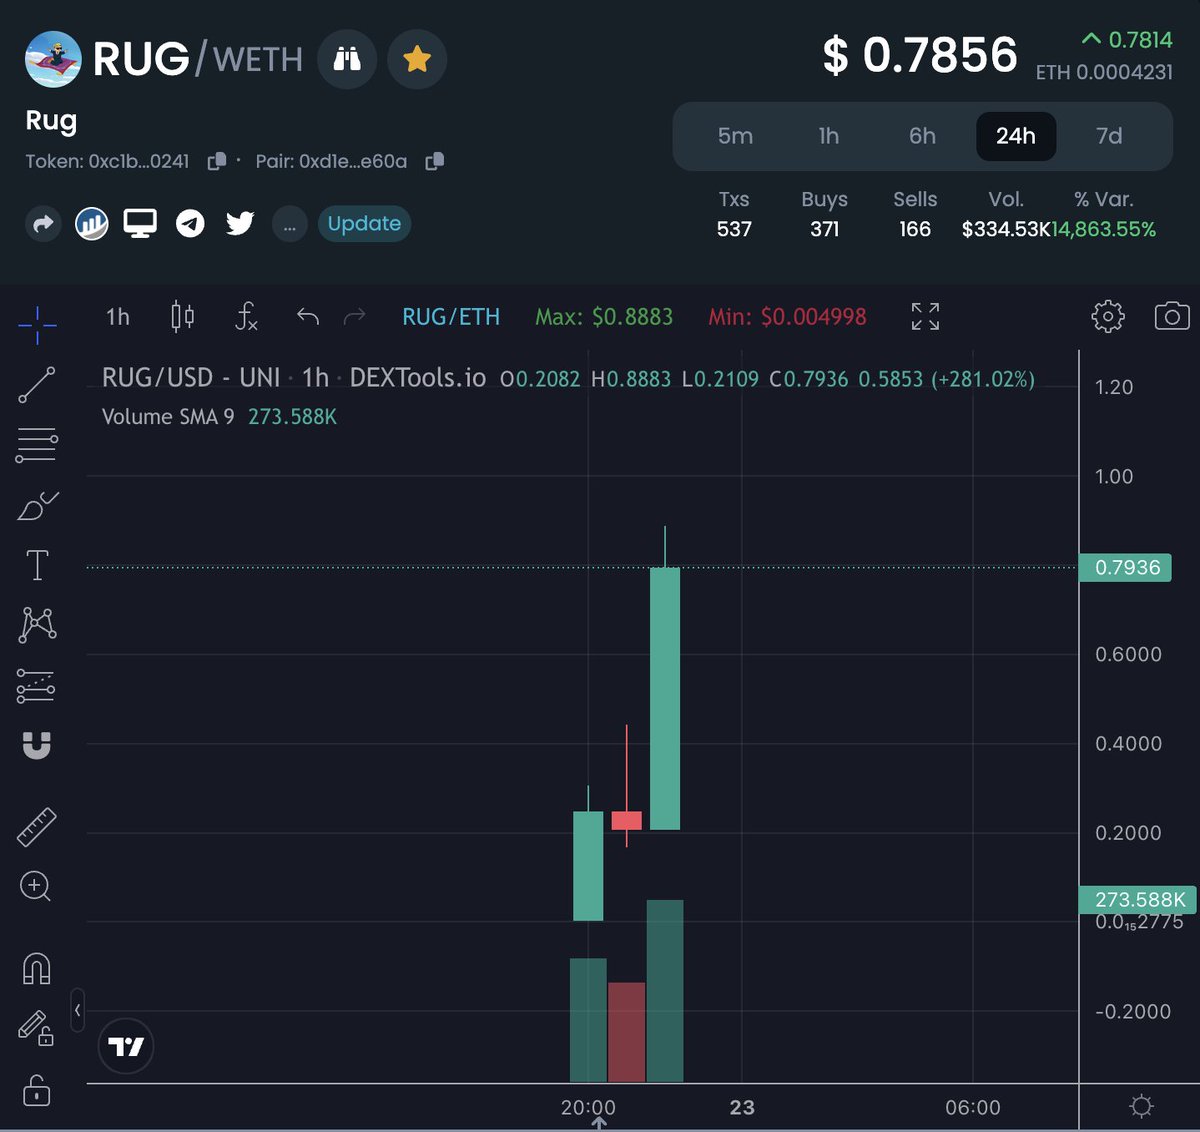Open the text annotation tool
The image size is (1200, 1132).
coord(37,564)
